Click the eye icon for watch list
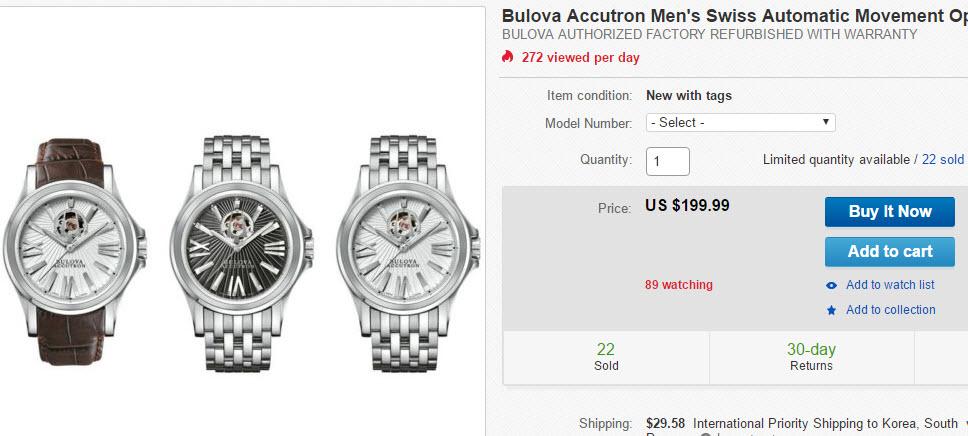This screenshot has width=968, height=436. tap(831, 285)
